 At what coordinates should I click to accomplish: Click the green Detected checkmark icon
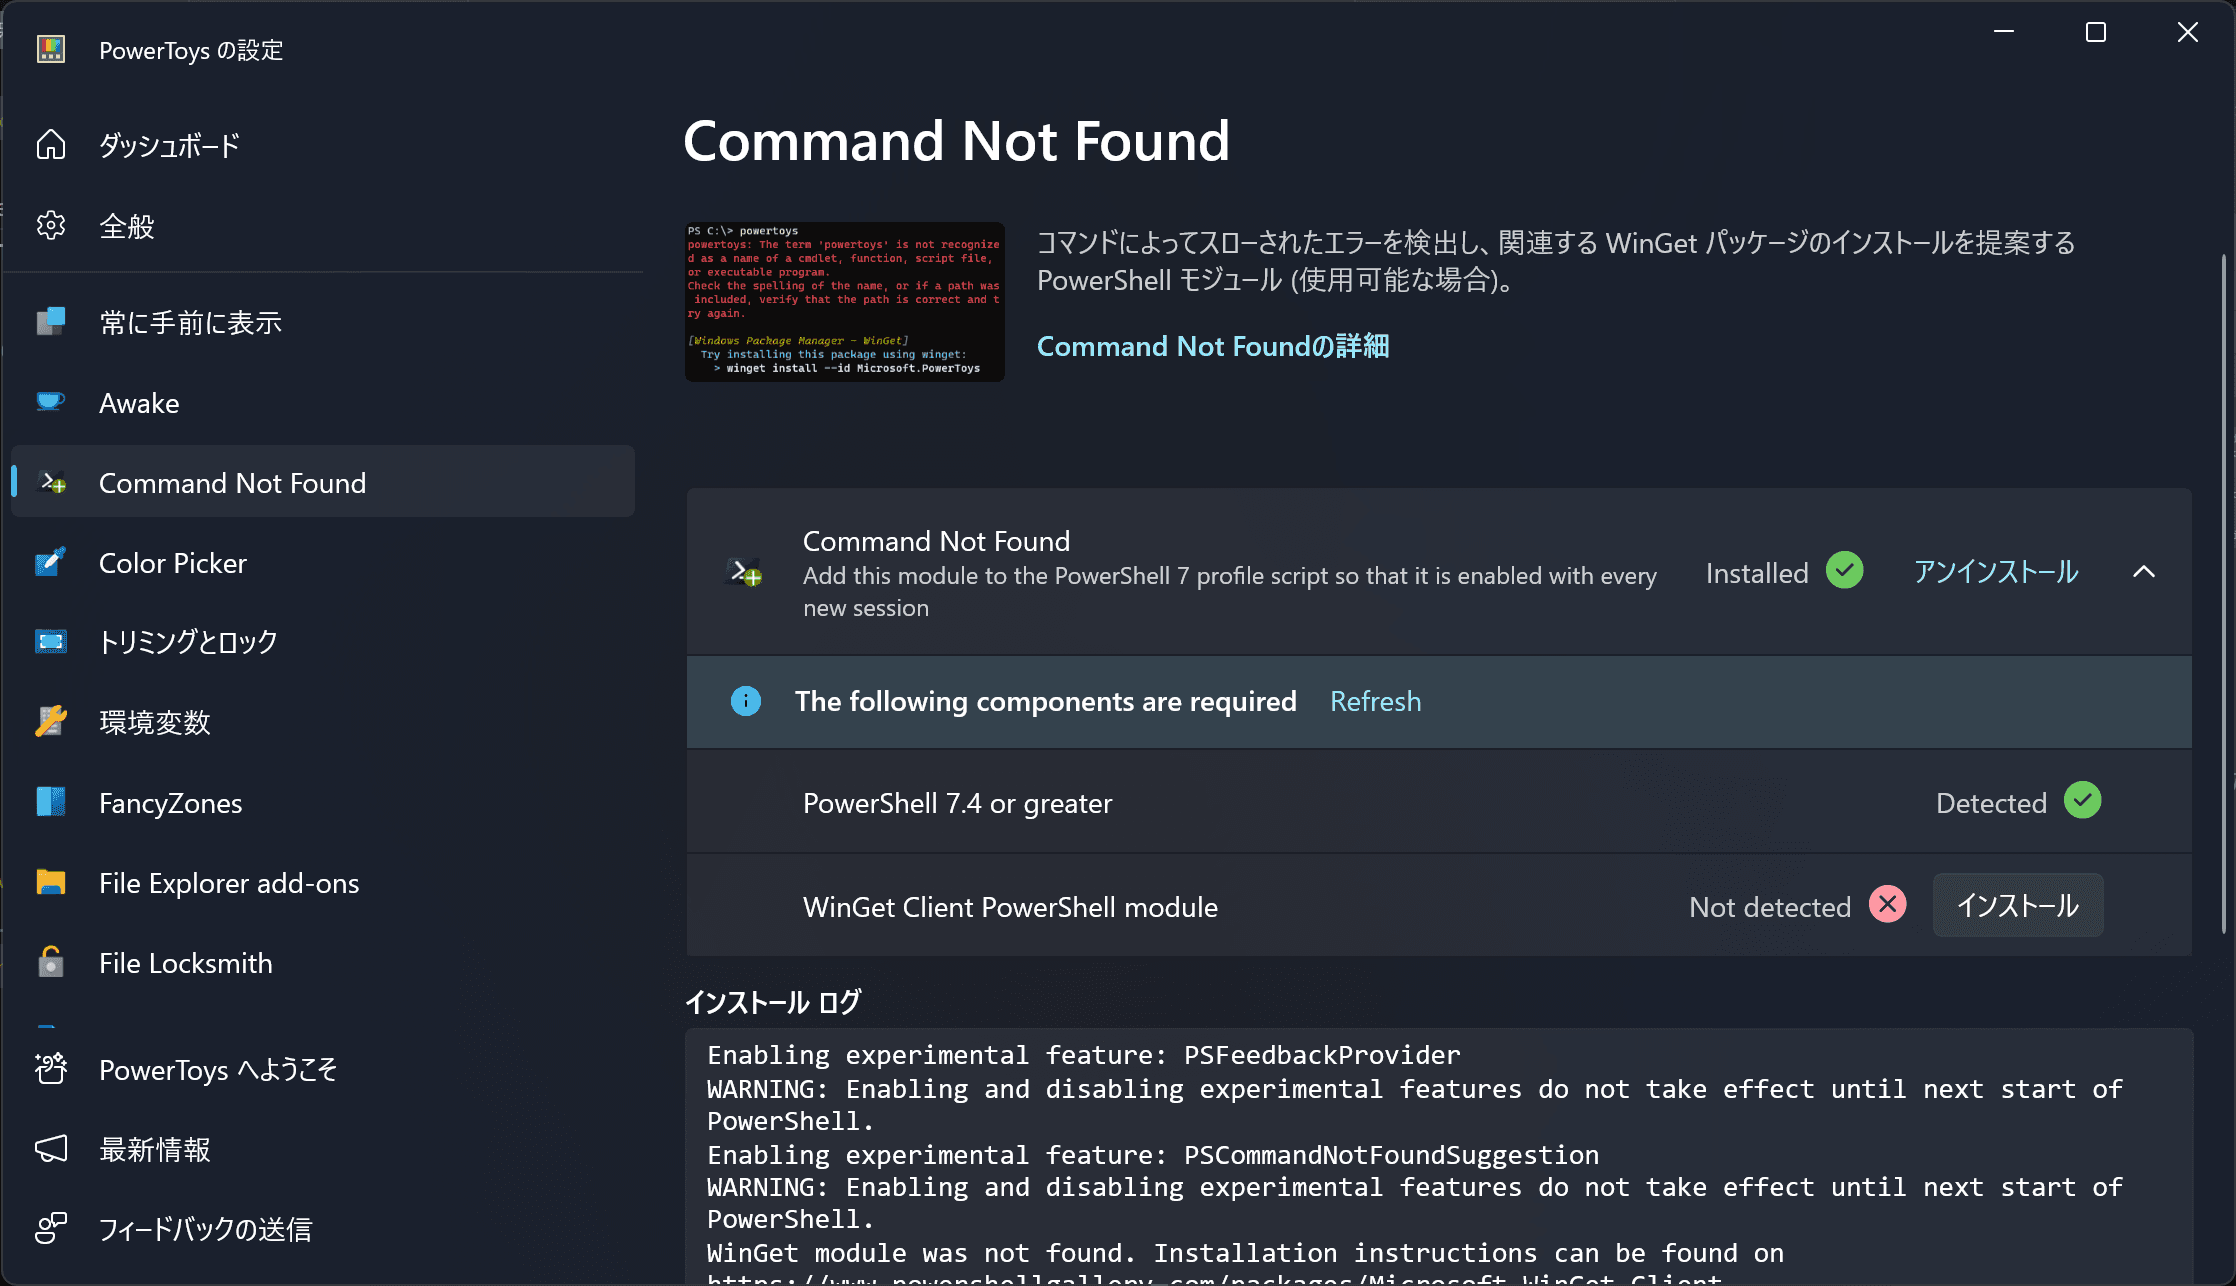coord(2083,800)
